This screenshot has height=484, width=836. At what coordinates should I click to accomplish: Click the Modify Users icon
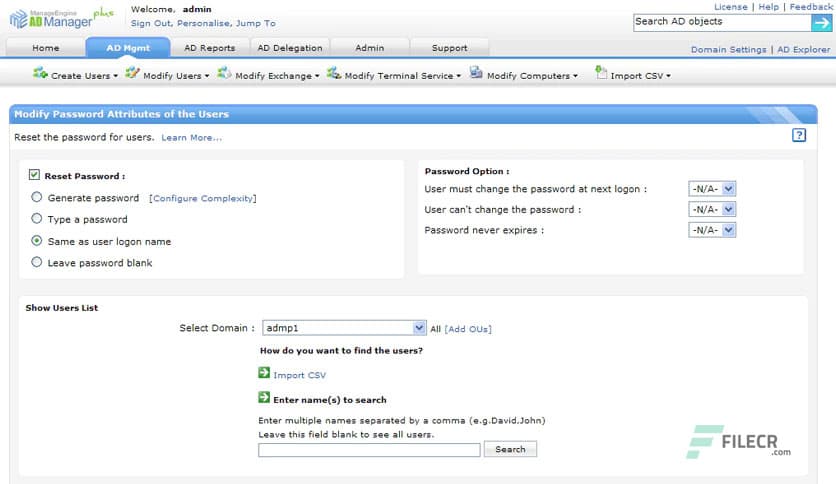click(132, 72)
